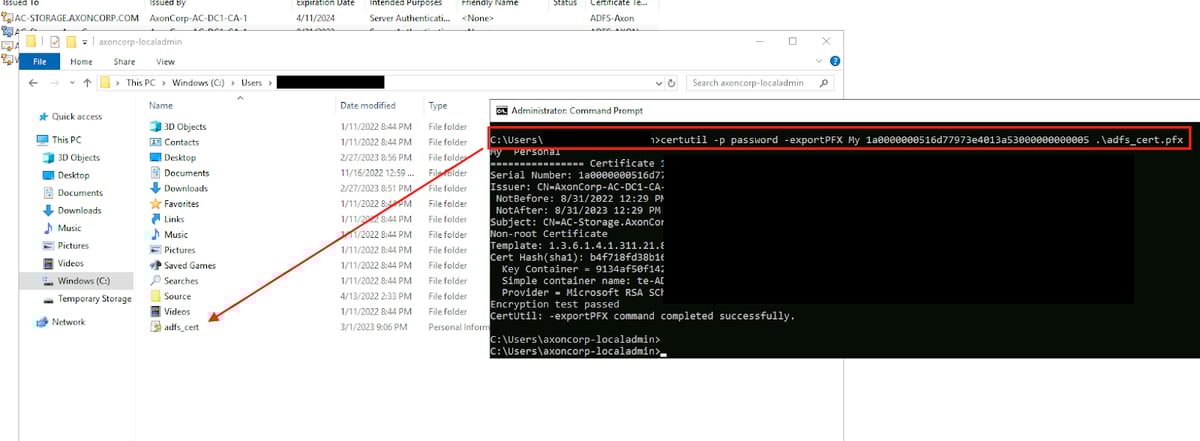This screenshot has width=1200, height=441.
Task: Open Explorer help question mark icon
Action: 834,61
